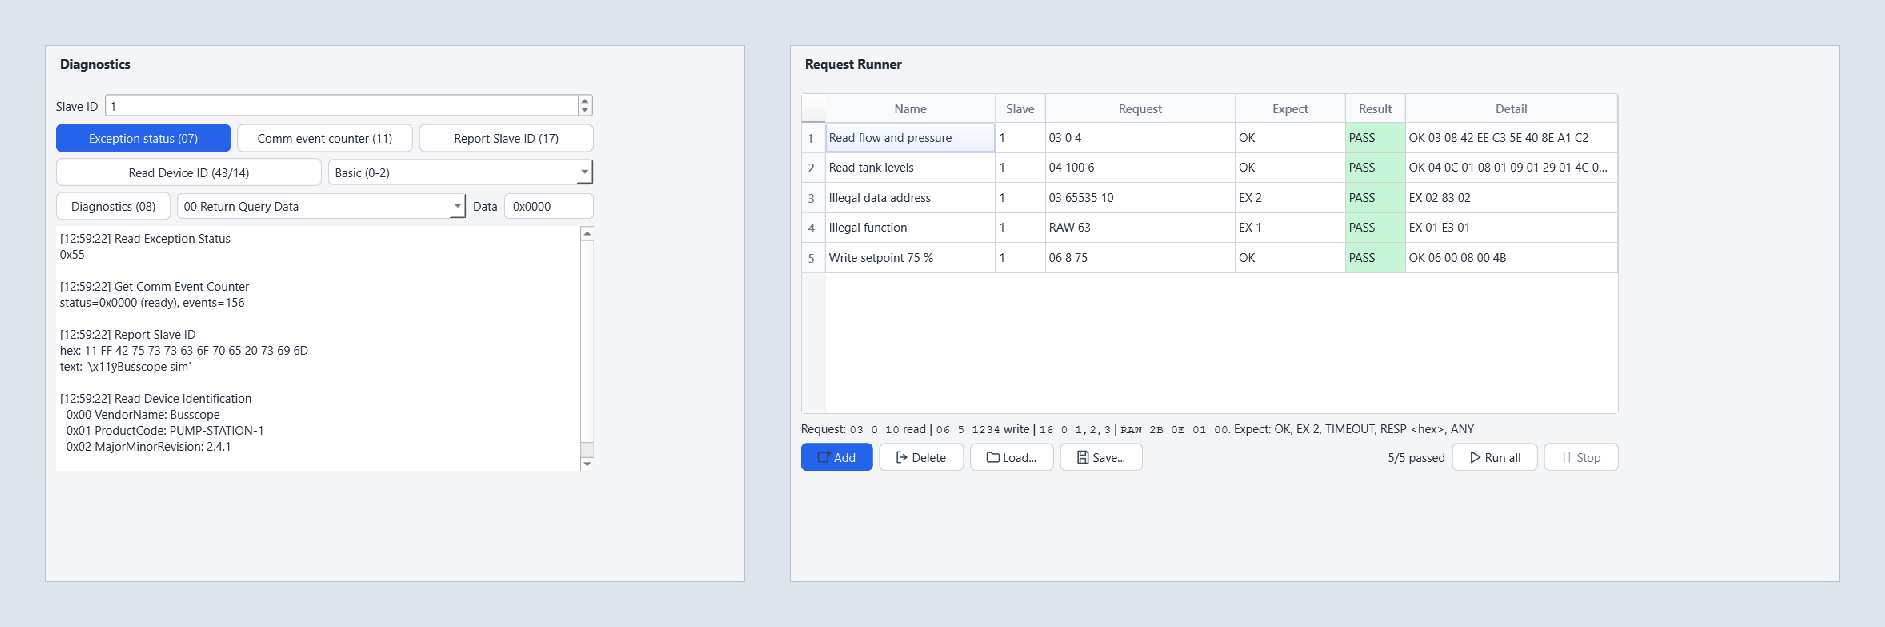Click detail cell 'EX 01 E3 01'
1885x627 pixels.
(1511, 228)
